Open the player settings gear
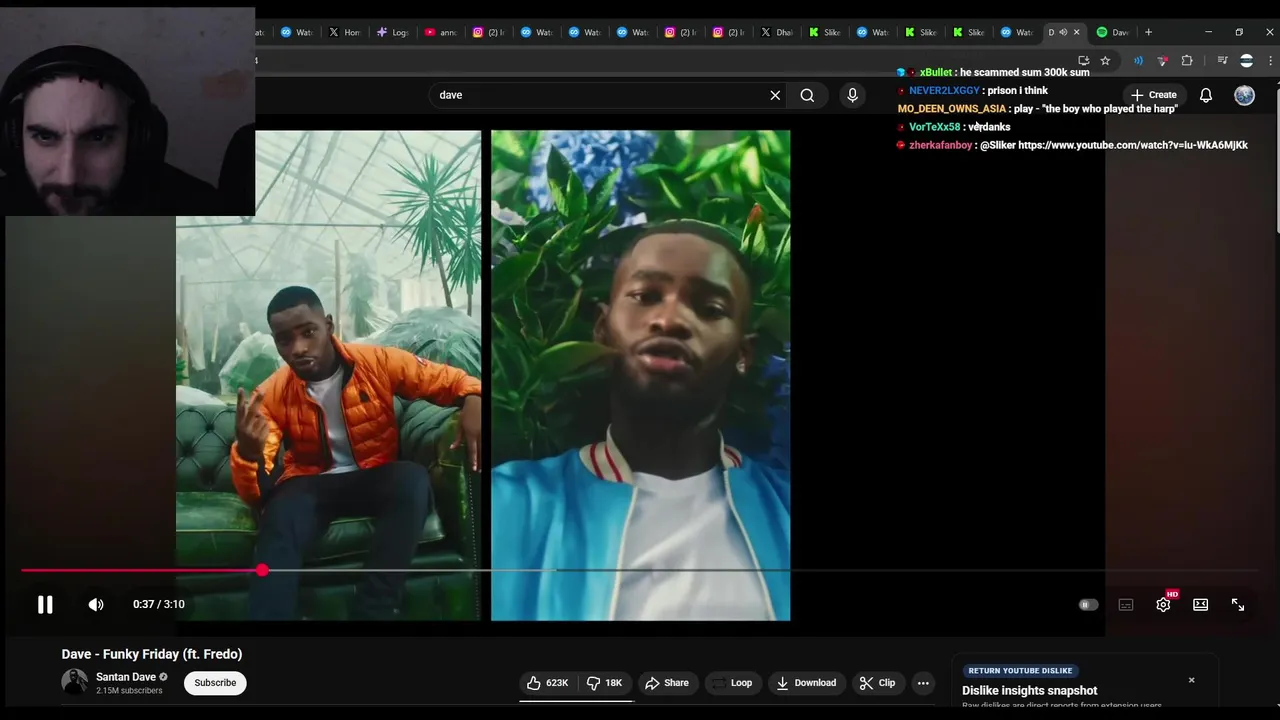This screenshot has height=720, width=1280. coord(1163,604)
